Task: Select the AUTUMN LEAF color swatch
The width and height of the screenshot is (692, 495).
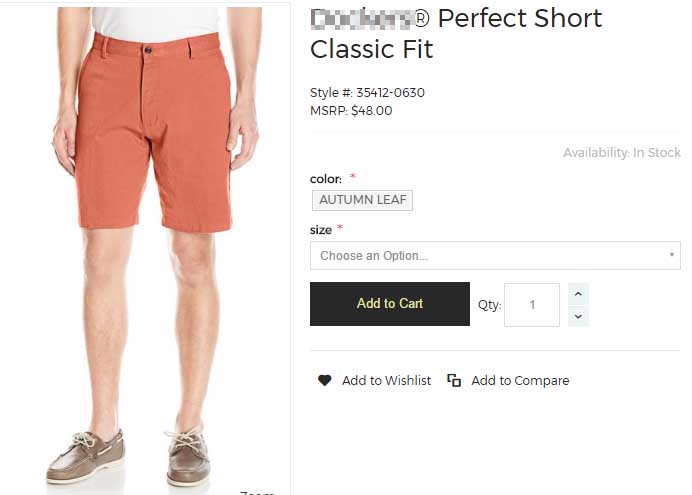Action: pos(362,200)
